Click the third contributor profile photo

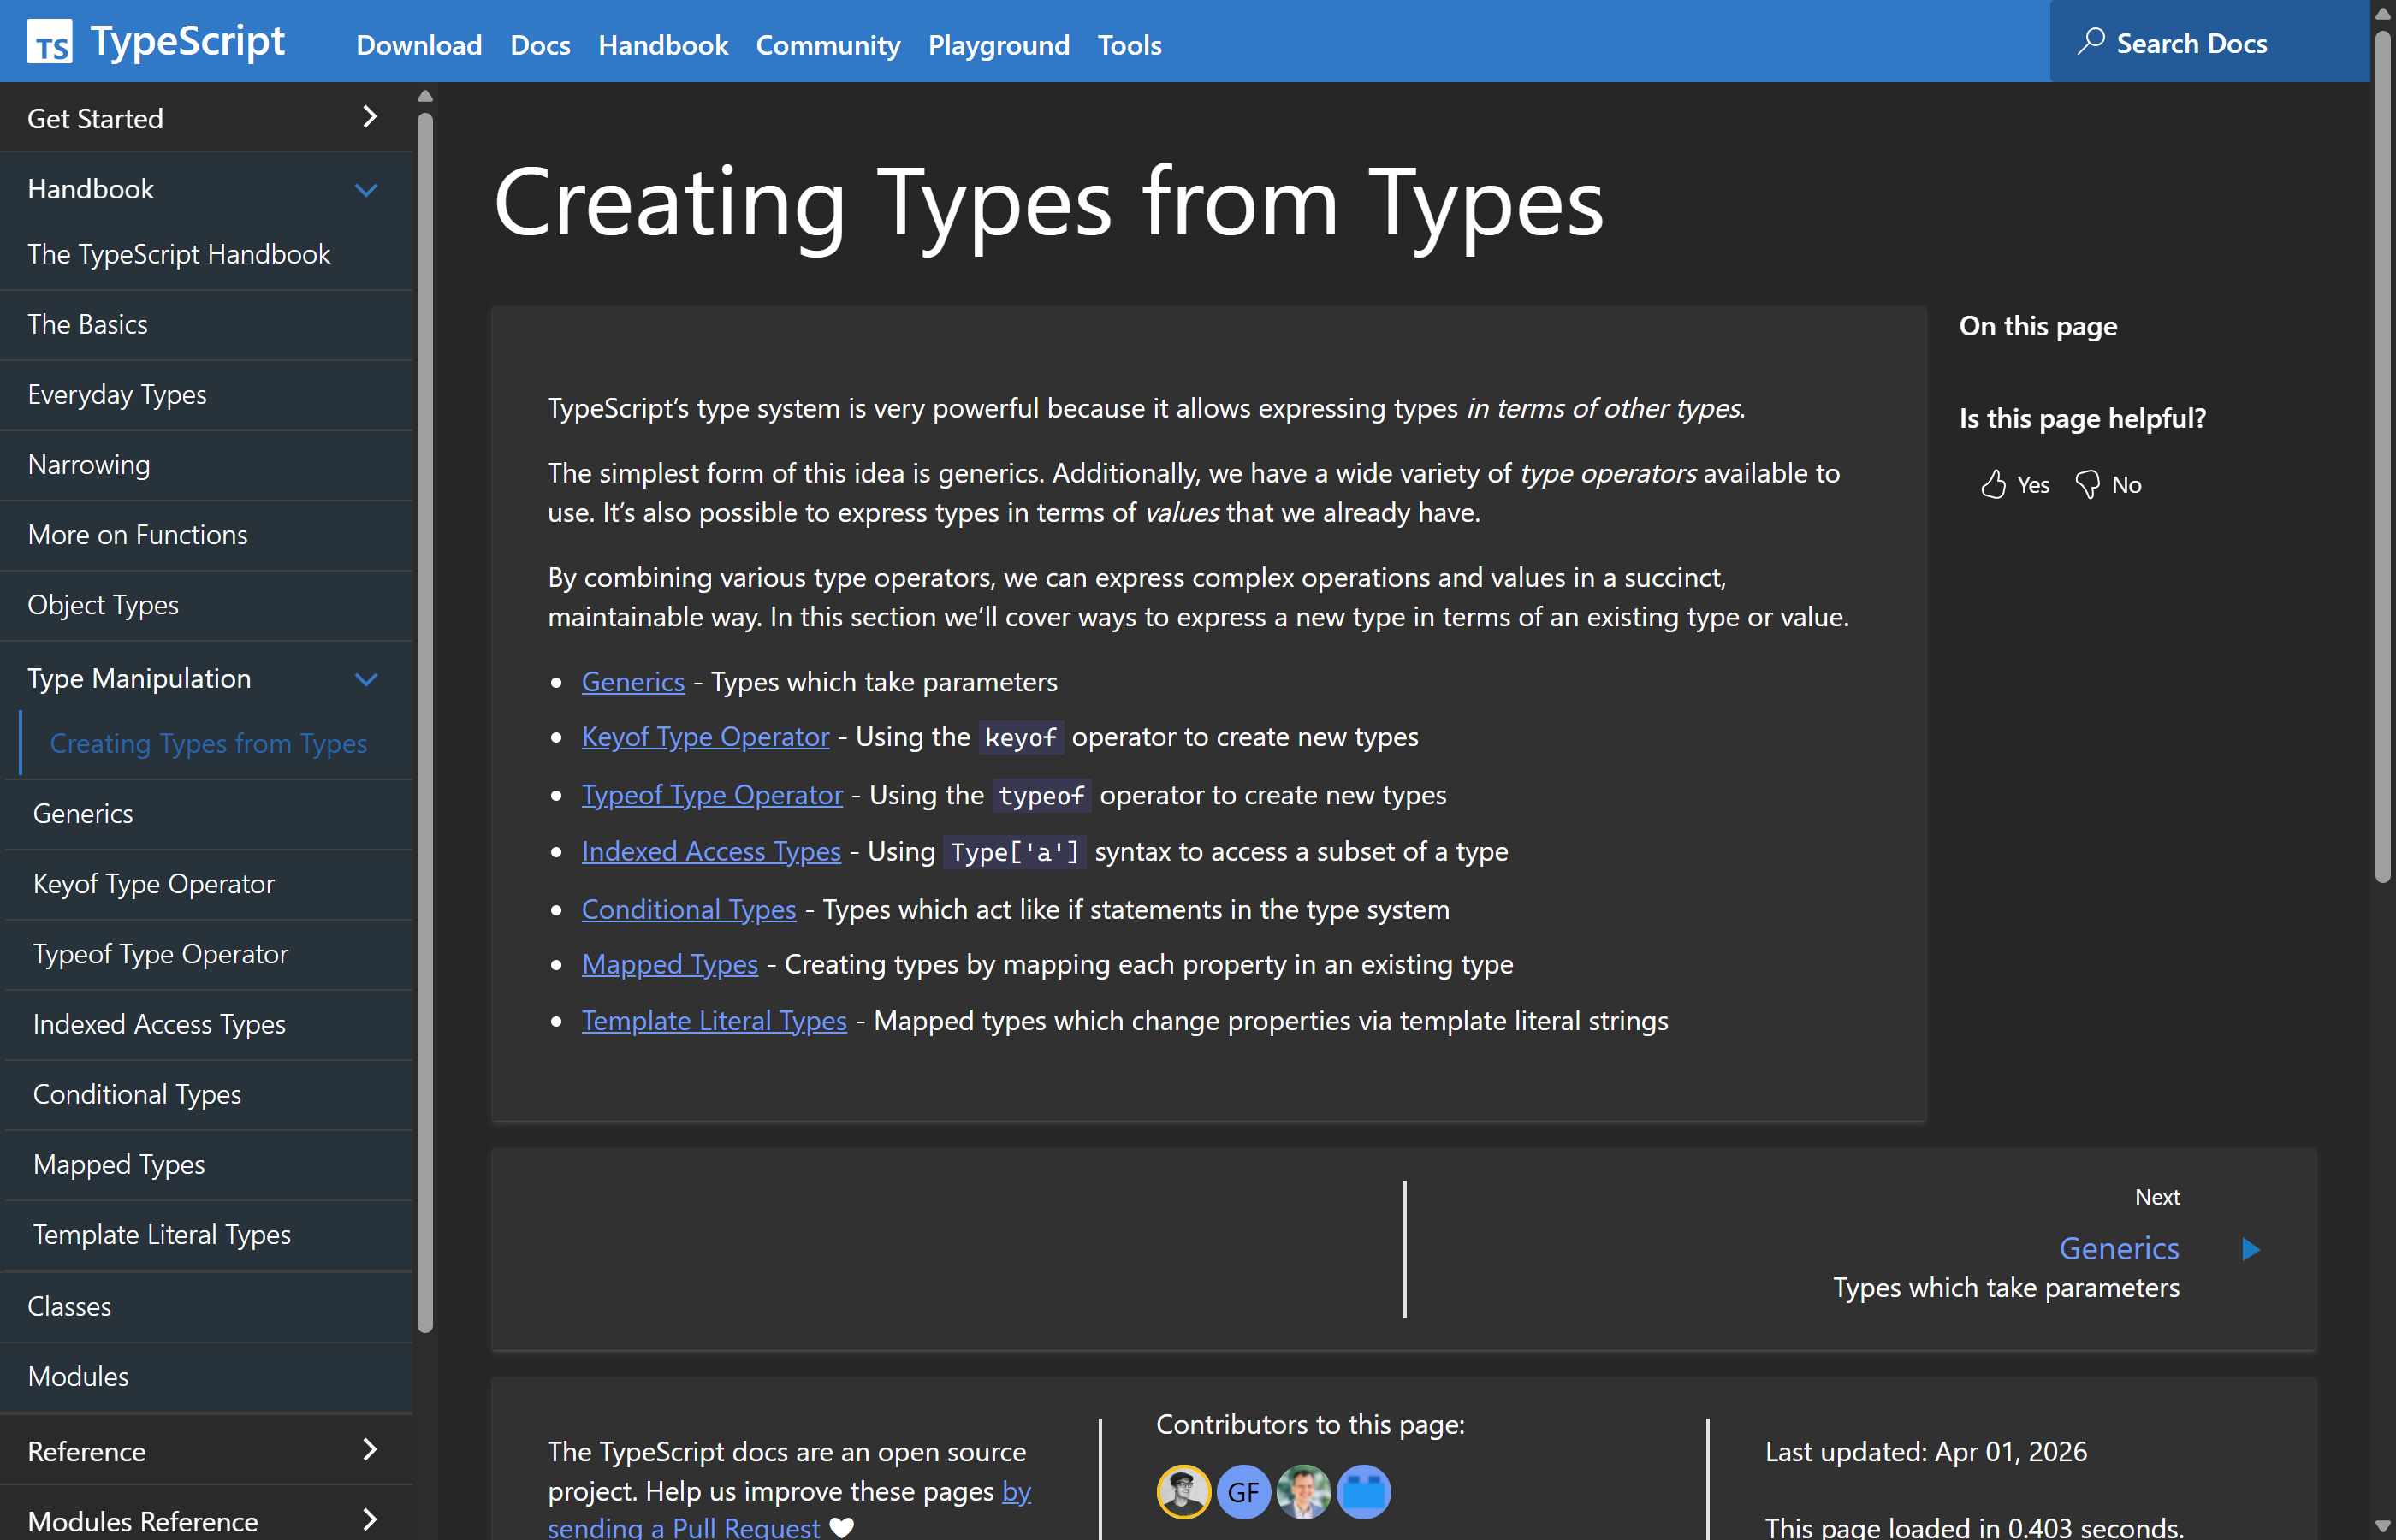1303,1491
